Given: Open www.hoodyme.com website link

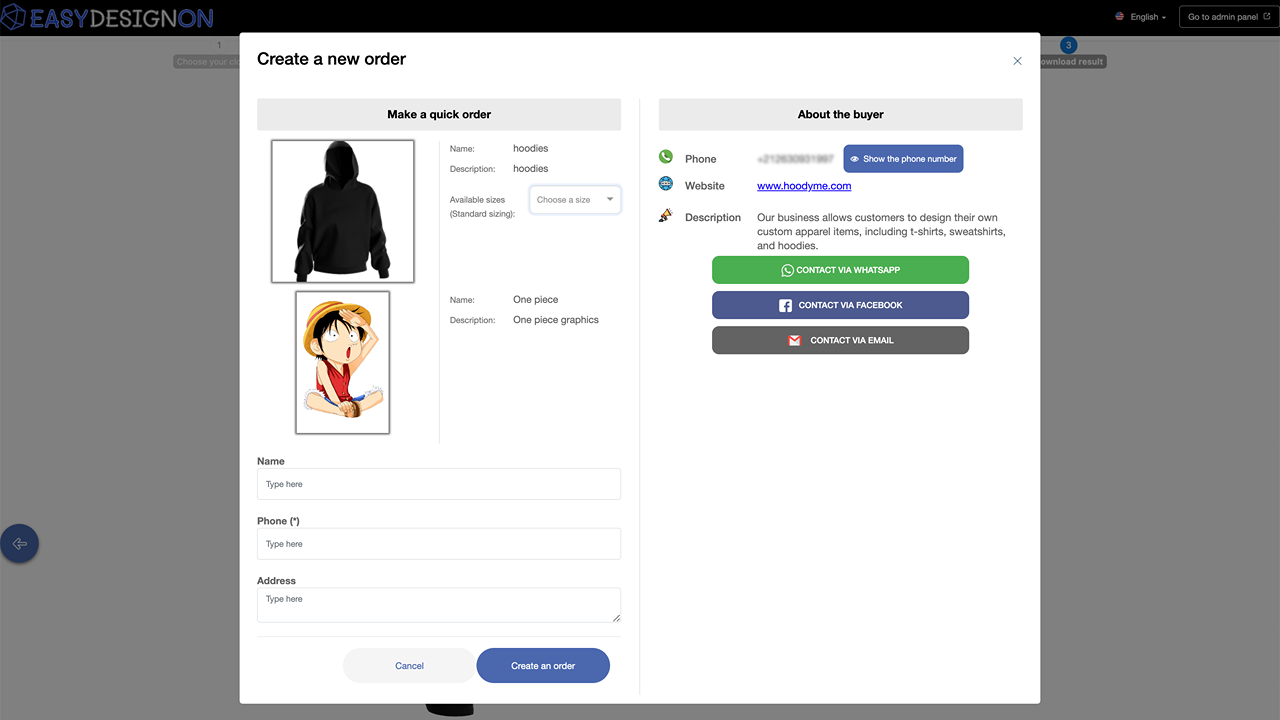Looking at the screenshot, I should click(804, 185).
